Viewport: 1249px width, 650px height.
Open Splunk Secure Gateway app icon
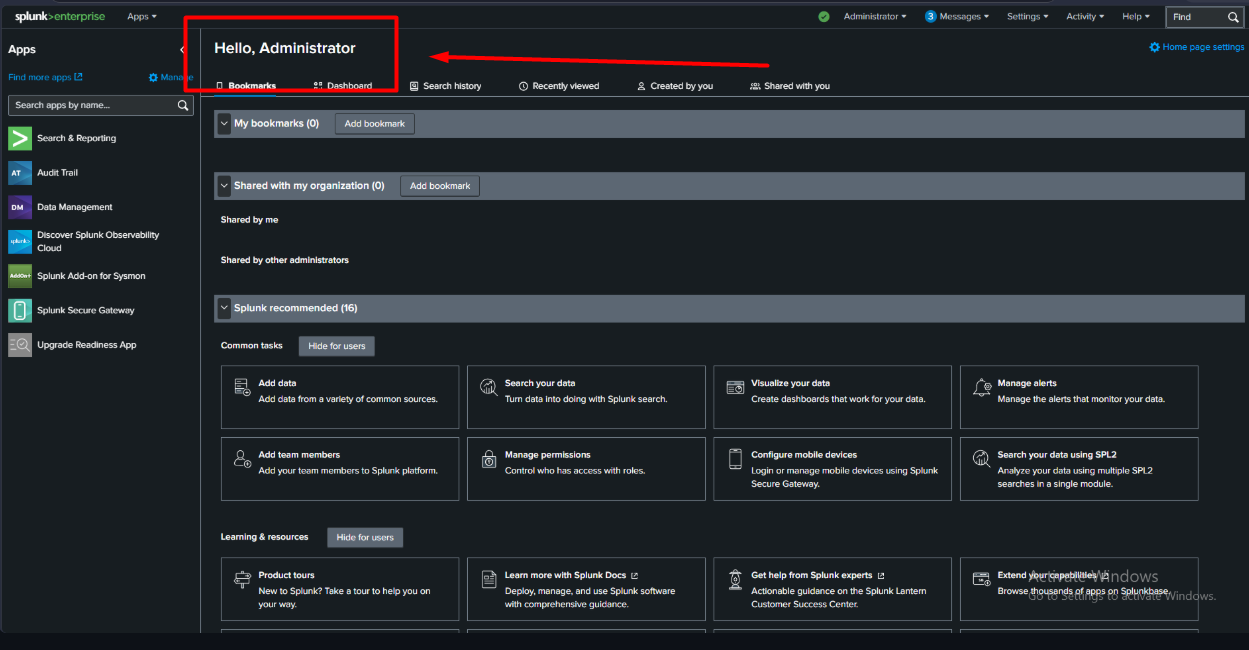coord(20,310)
